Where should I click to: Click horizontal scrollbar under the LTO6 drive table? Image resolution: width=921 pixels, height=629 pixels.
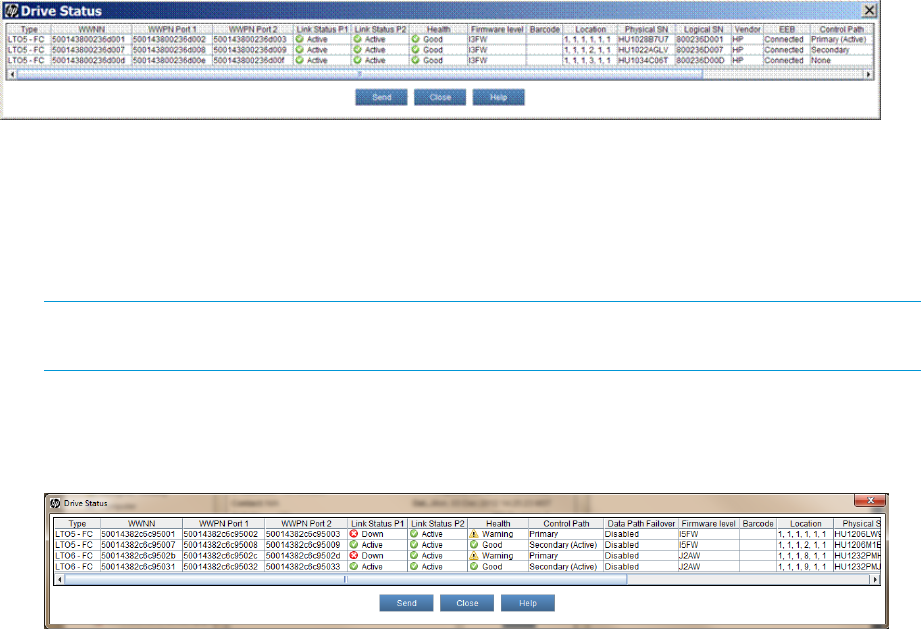(x=345, y=578)
